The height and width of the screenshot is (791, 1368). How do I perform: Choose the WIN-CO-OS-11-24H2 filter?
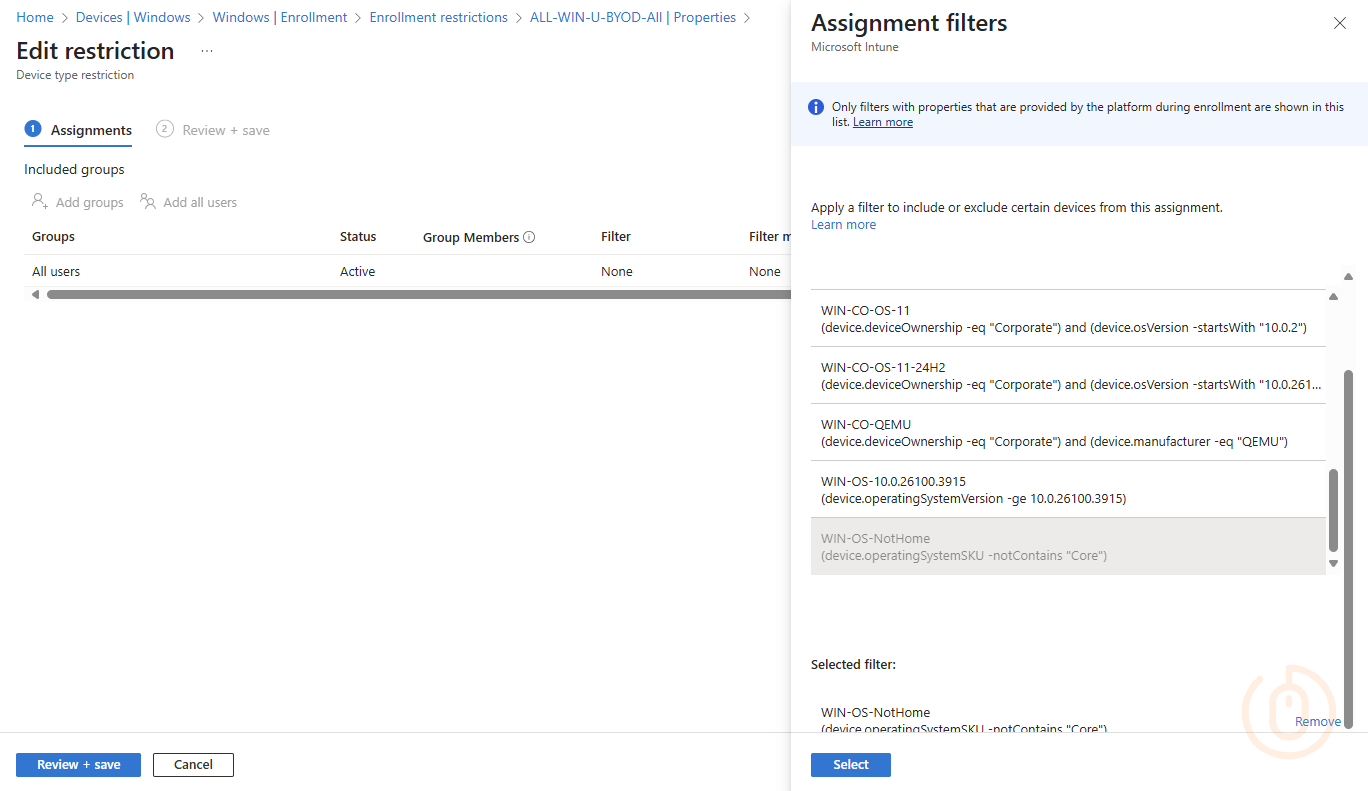(1067, 375)
